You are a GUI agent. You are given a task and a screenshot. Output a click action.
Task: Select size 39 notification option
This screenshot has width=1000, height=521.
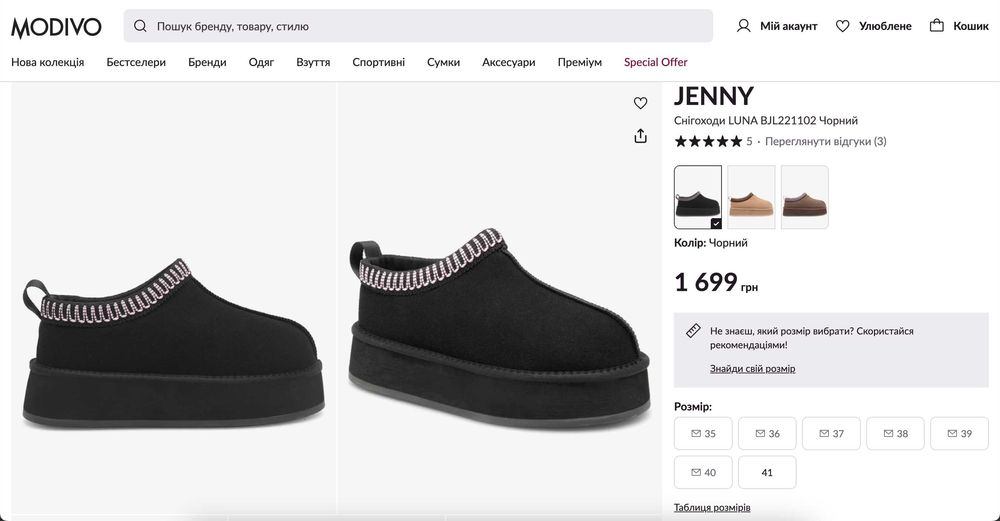[x=959, y=434]
